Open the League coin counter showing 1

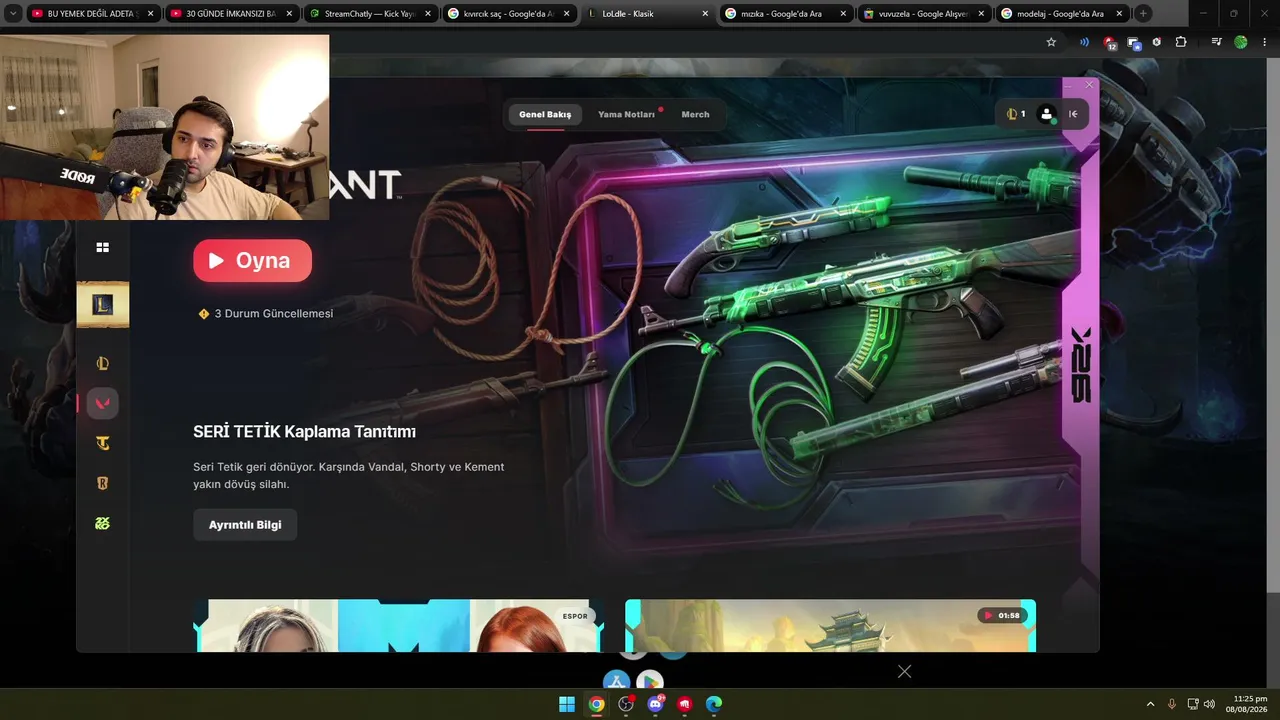pos(1016,114)
